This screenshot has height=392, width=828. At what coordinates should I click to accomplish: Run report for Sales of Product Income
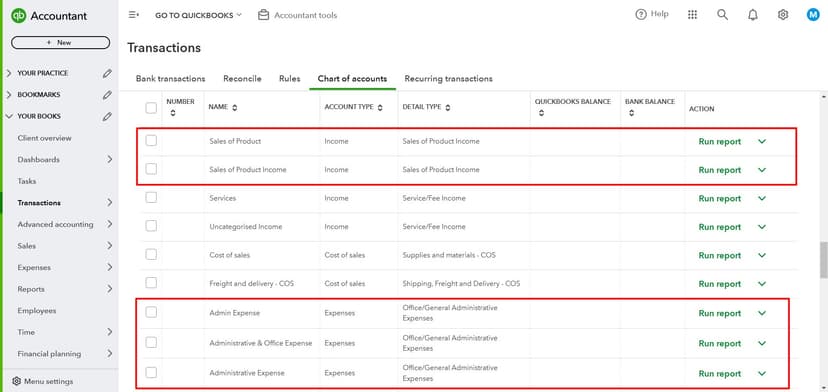(720, 170)
